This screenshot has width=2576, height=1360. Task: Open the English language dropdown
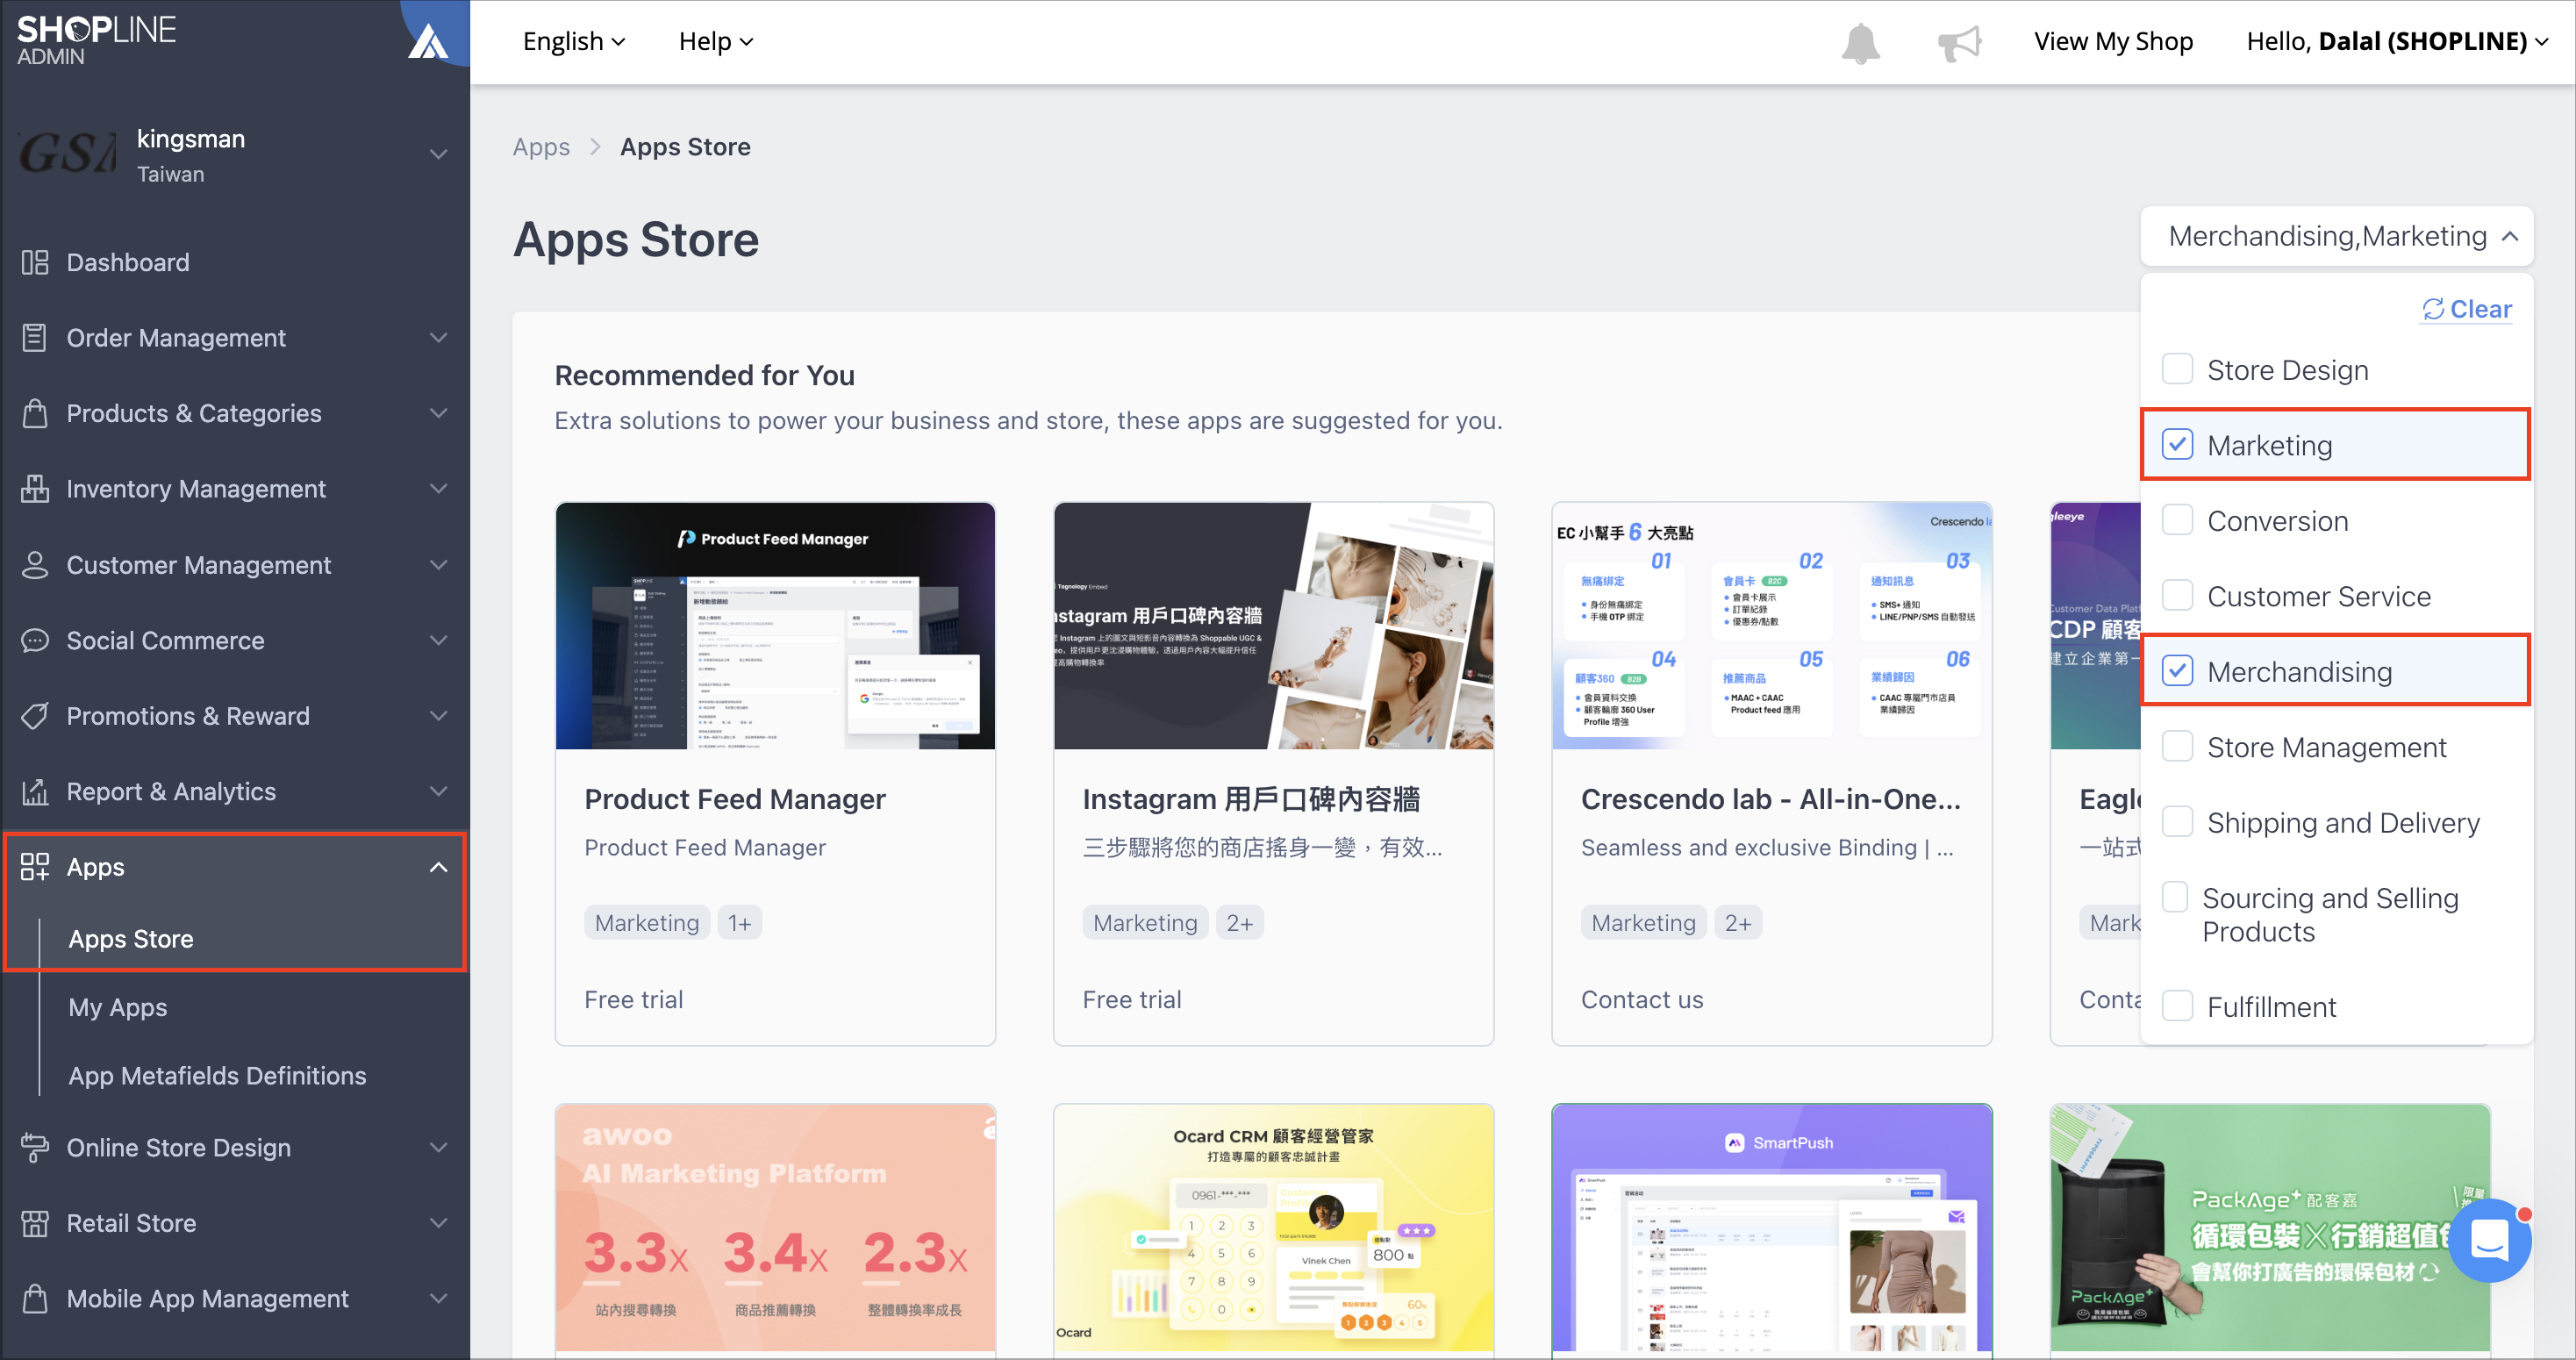(x=574, y=41)
